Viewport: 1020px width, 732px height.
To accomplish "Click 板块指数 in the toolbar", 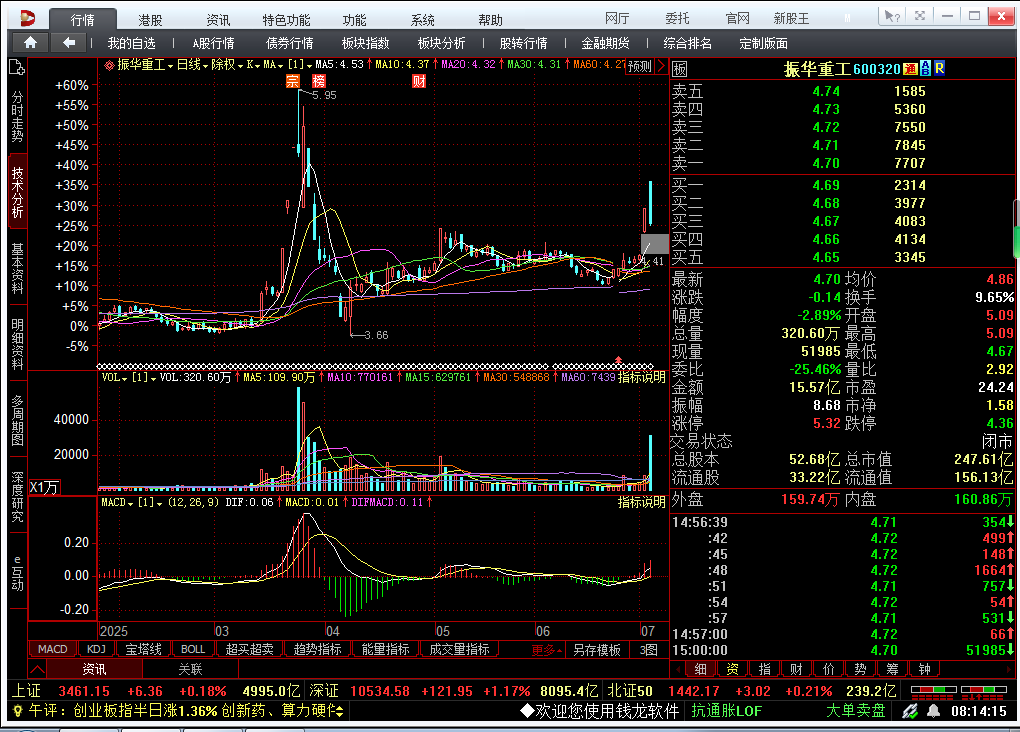I will click(366, 43).
